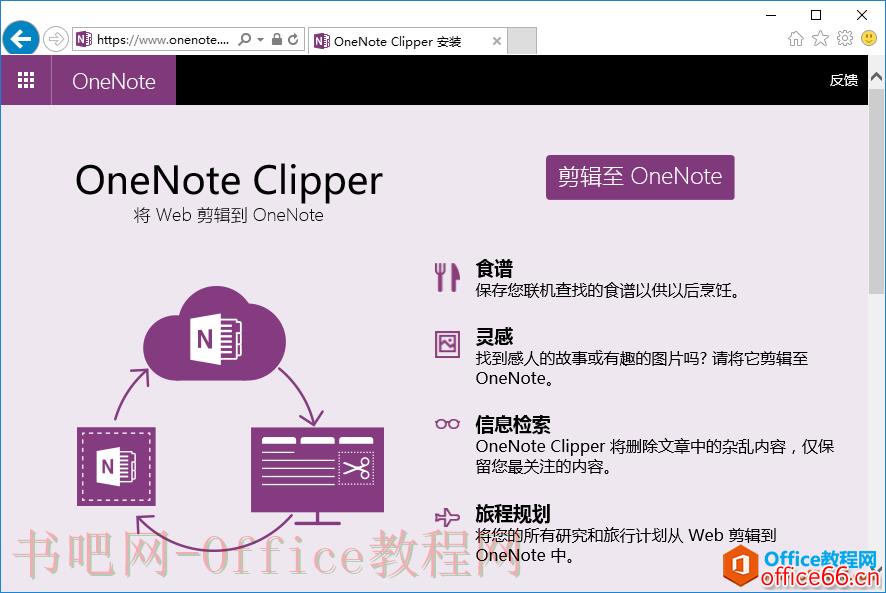Click the monitor with scissors illustration
The width and height of the screenshot is (886, 593).
click(317, 475)
